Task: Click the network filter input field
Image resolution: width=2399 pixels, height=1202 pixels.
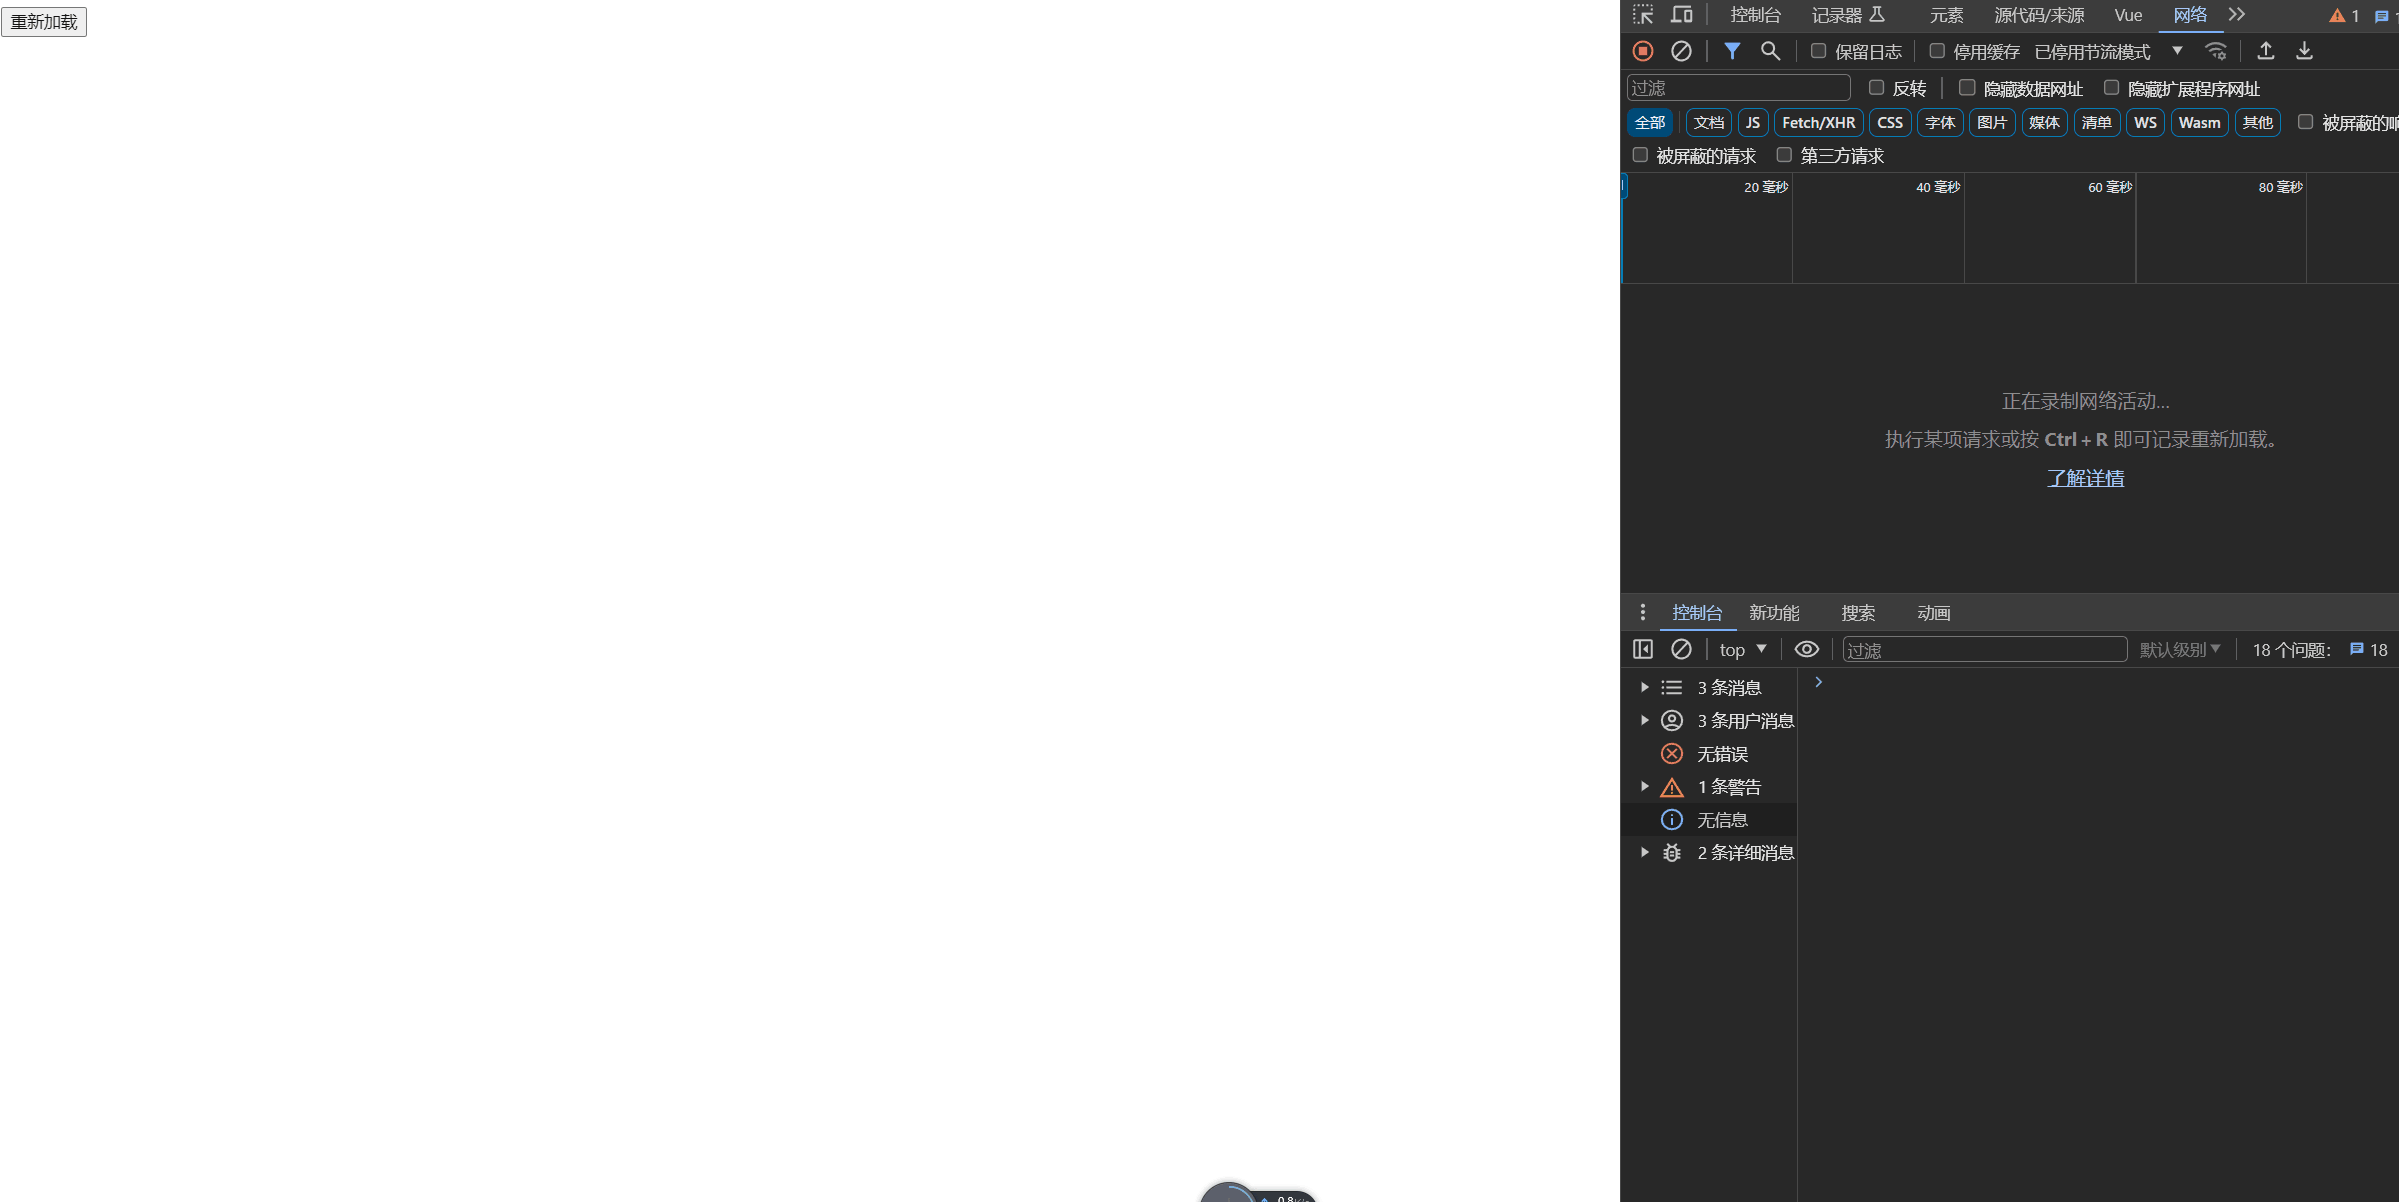Action: [x=1738, y=88]
